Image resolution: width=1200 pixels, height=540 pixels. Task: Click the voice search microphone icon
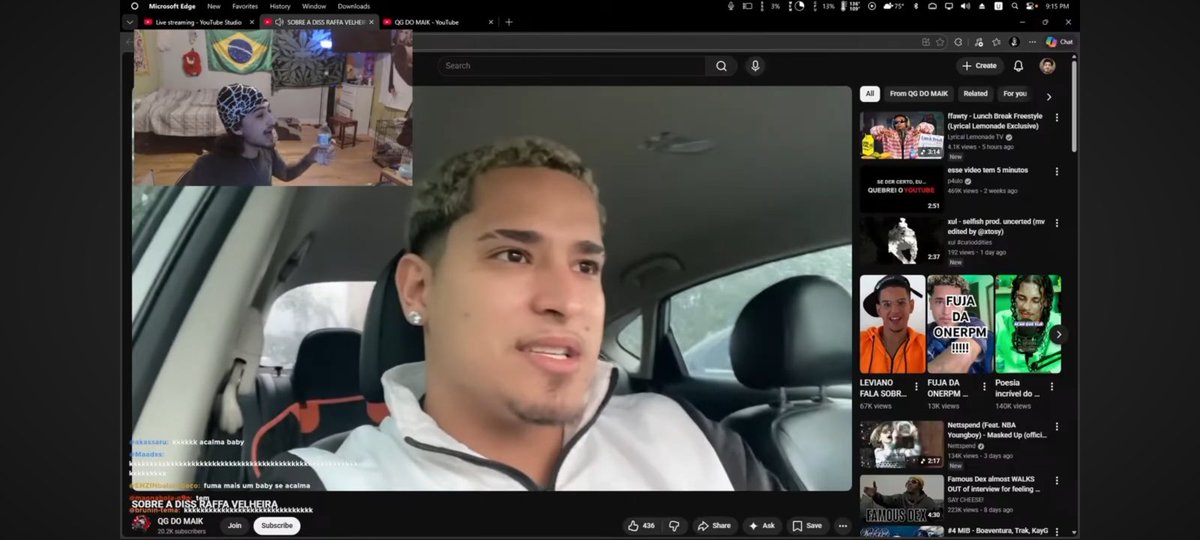click(x=755, y=66)
